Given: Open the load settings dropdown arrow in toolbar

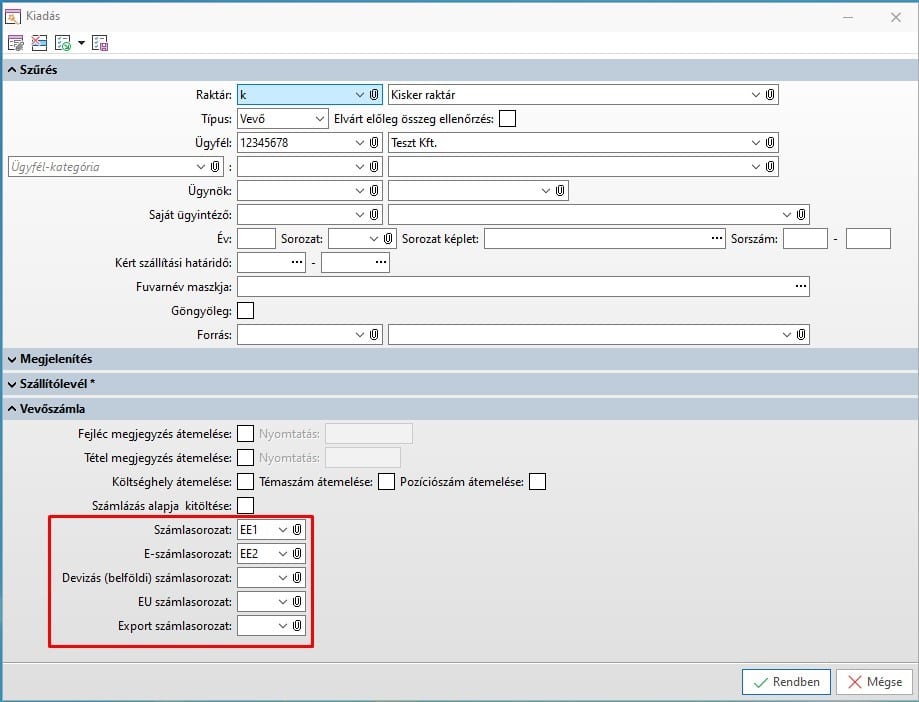Looking at the screenshot, I should tap(80, 43).
